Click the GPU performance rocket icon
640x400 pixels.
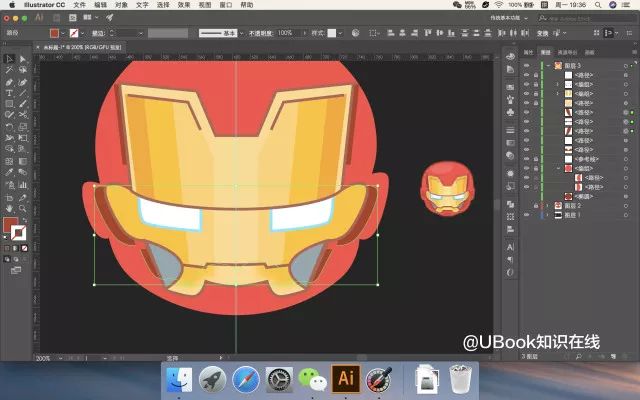[x=109, y=18]
